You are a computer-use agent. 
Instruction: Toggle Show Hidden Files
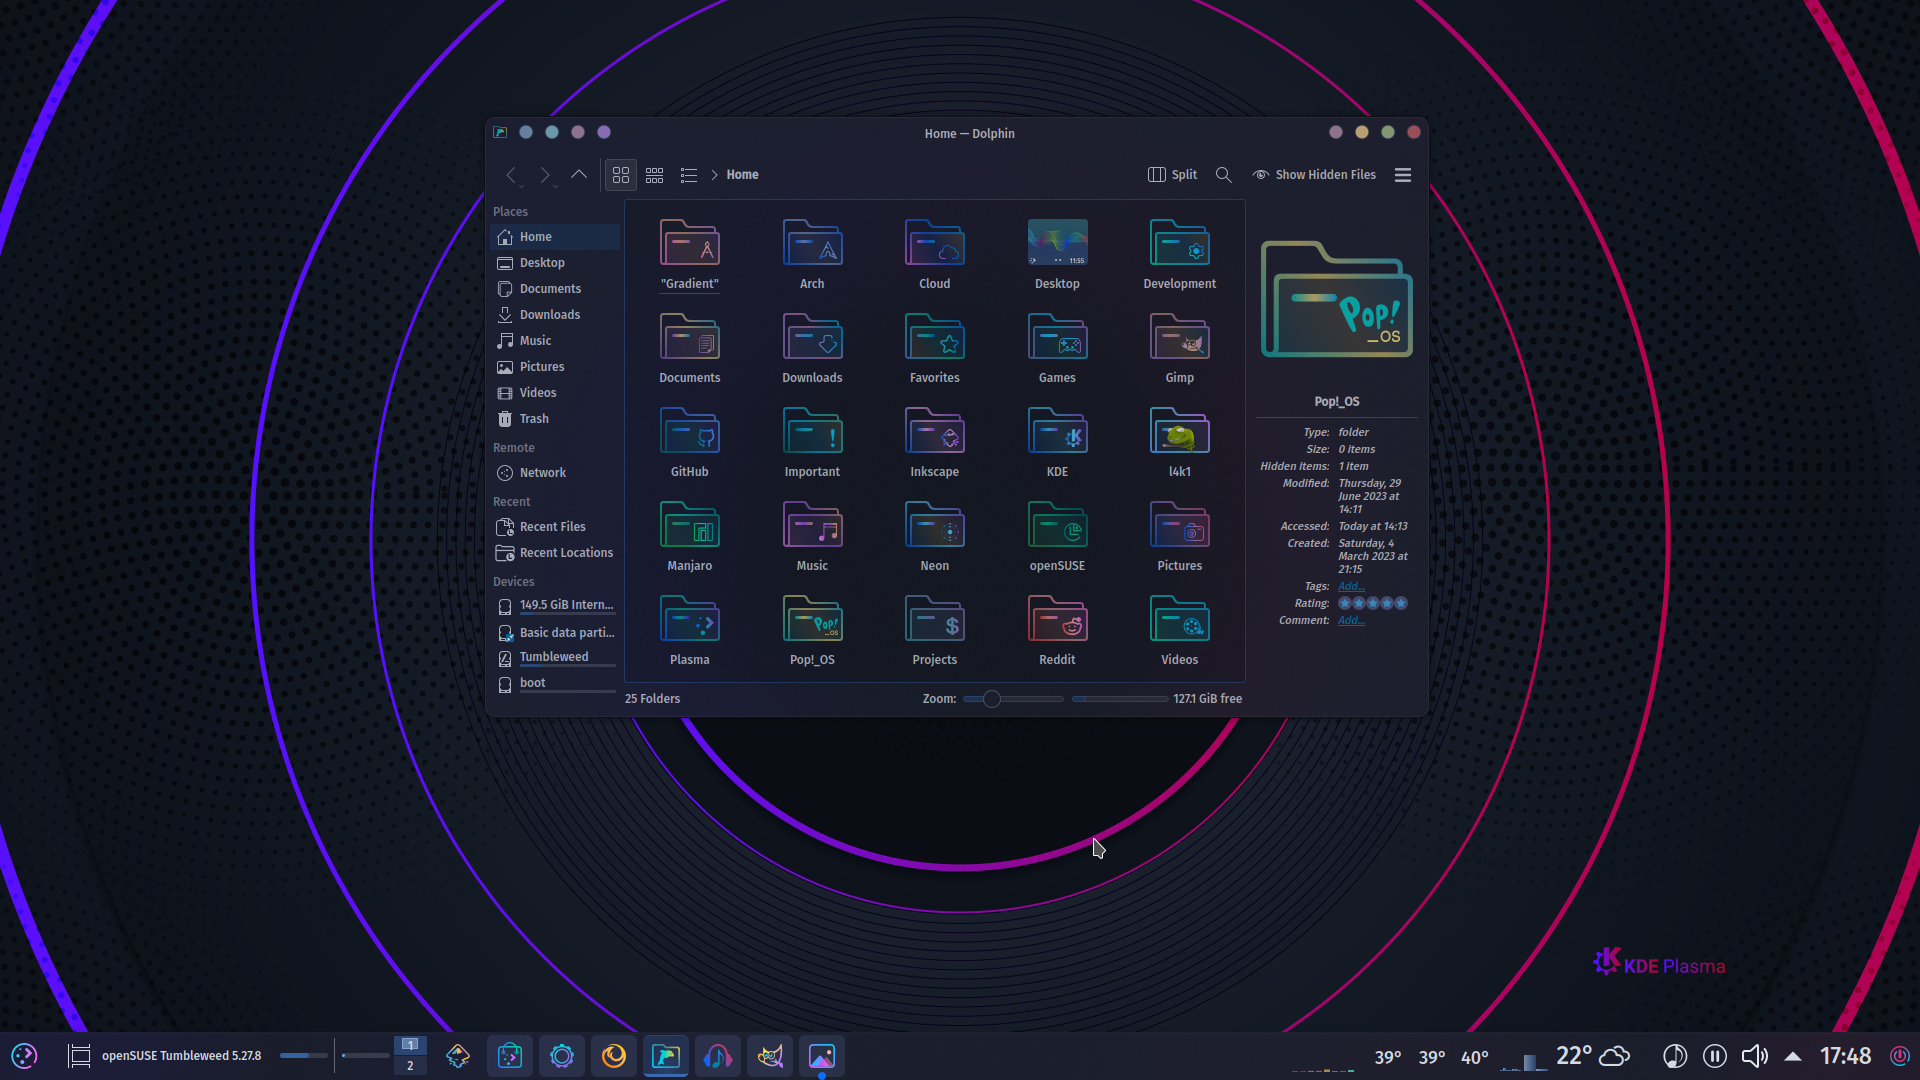[x=1314, y=175]
